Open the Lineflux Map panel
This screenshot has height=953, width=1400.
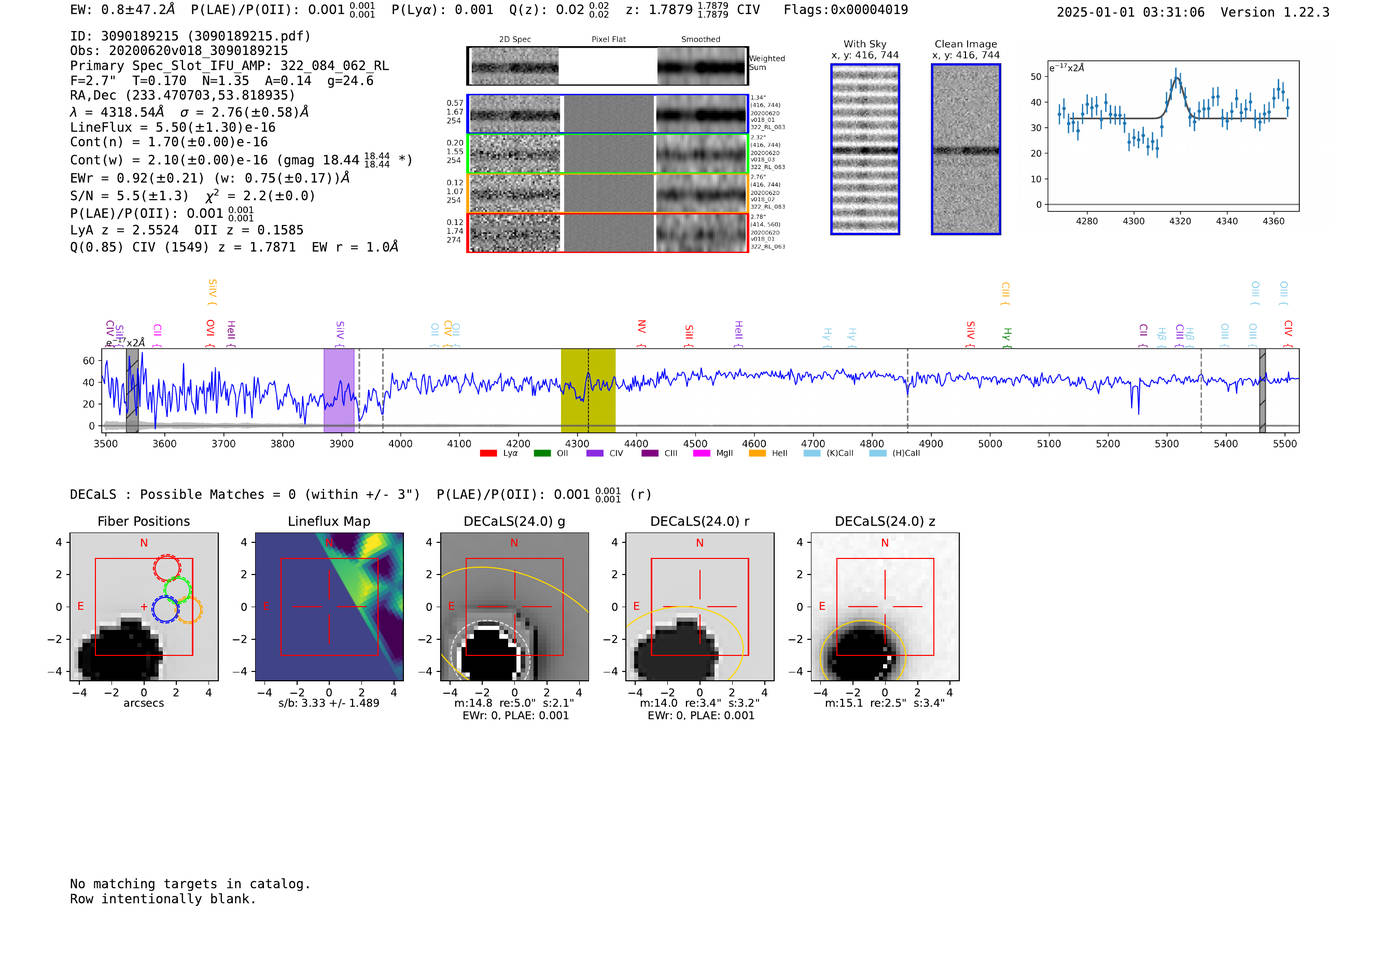pos(329,607)
